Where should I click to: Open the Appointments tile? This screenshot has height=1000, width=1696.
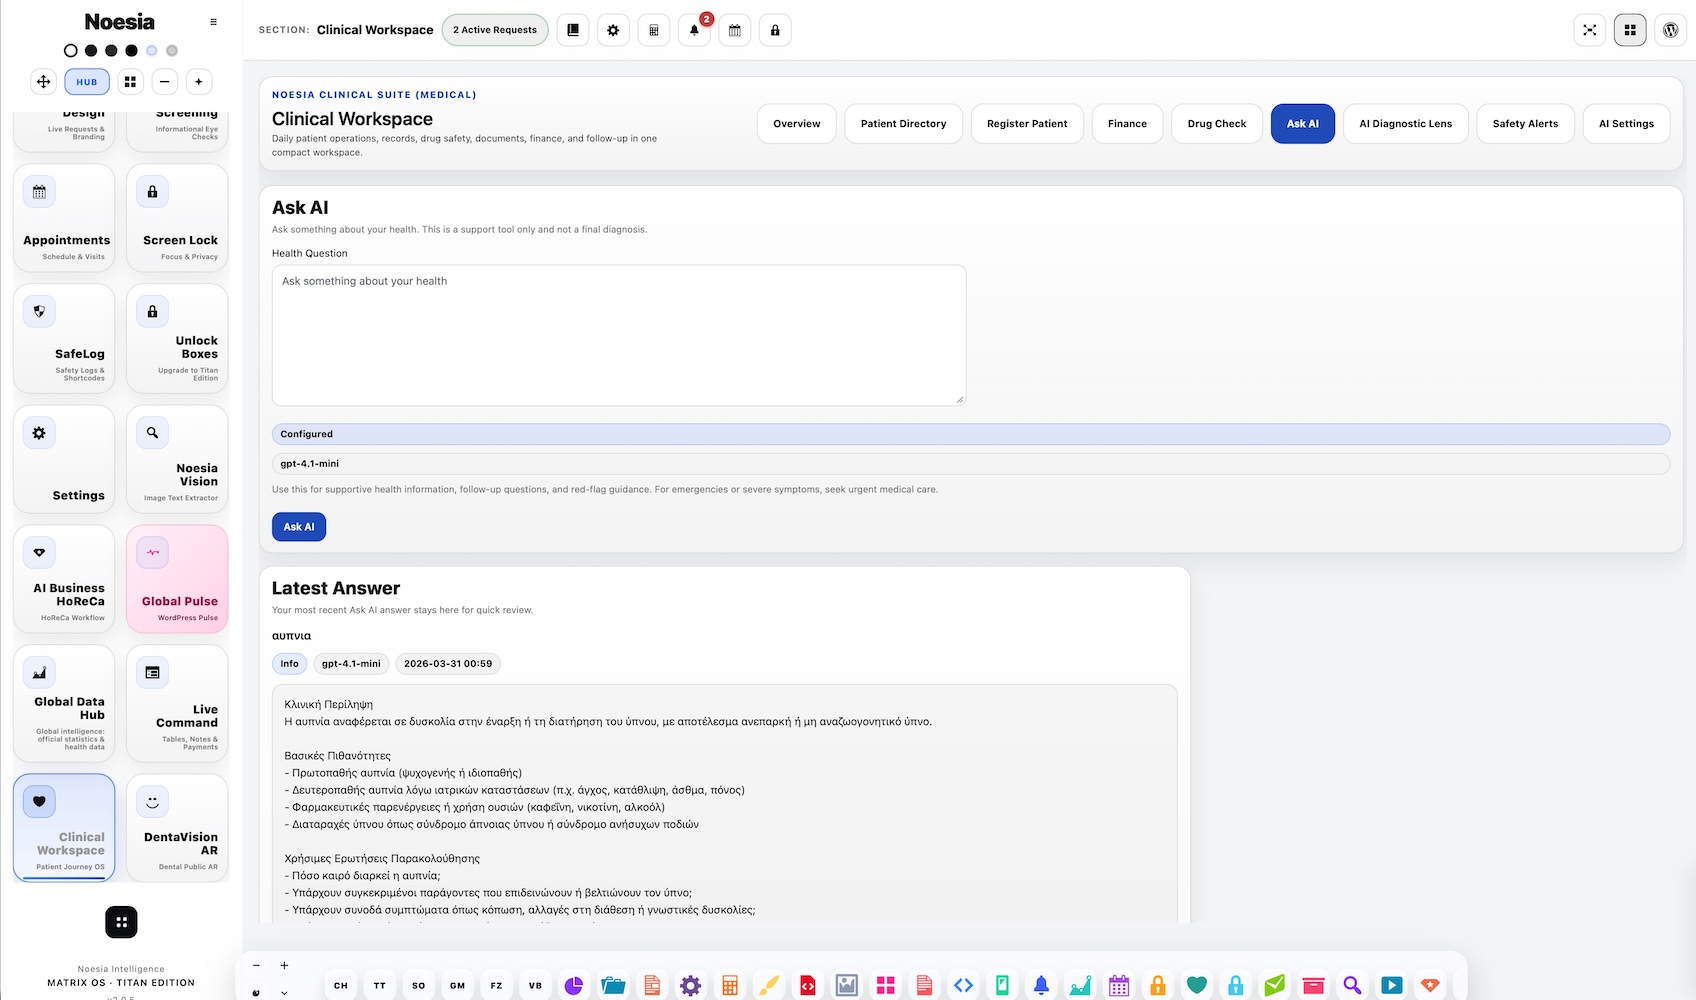(64, 218)
